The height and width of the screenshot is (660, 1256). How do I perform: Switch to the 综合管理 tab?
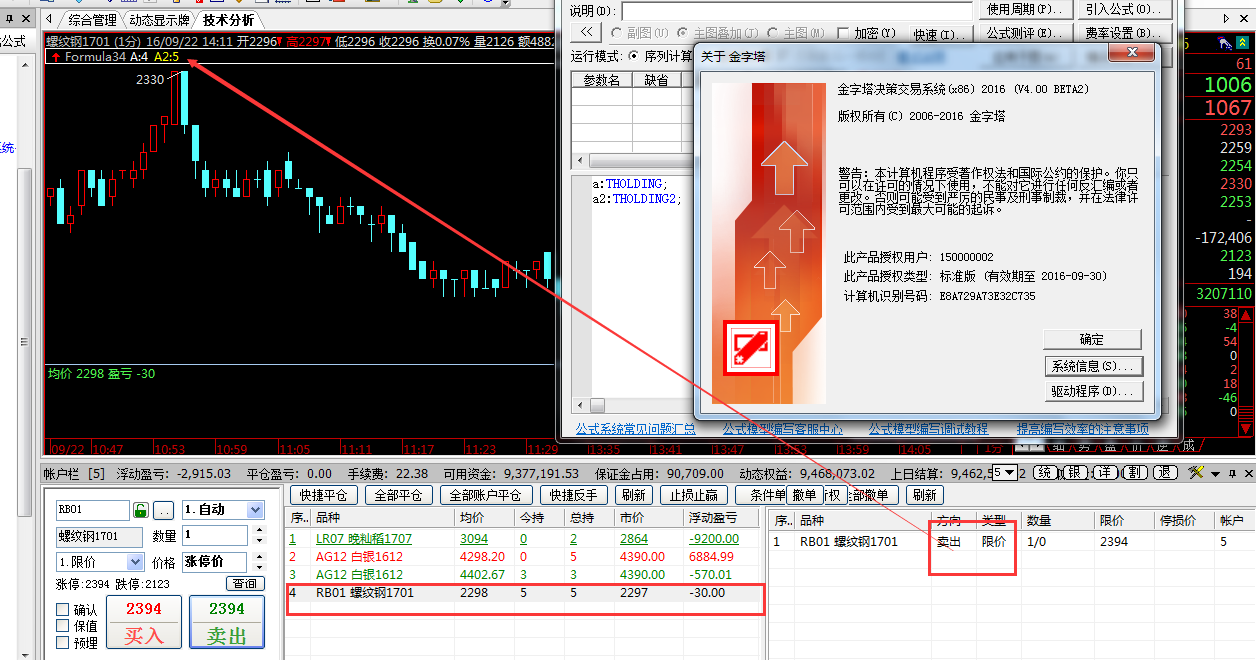92,20
